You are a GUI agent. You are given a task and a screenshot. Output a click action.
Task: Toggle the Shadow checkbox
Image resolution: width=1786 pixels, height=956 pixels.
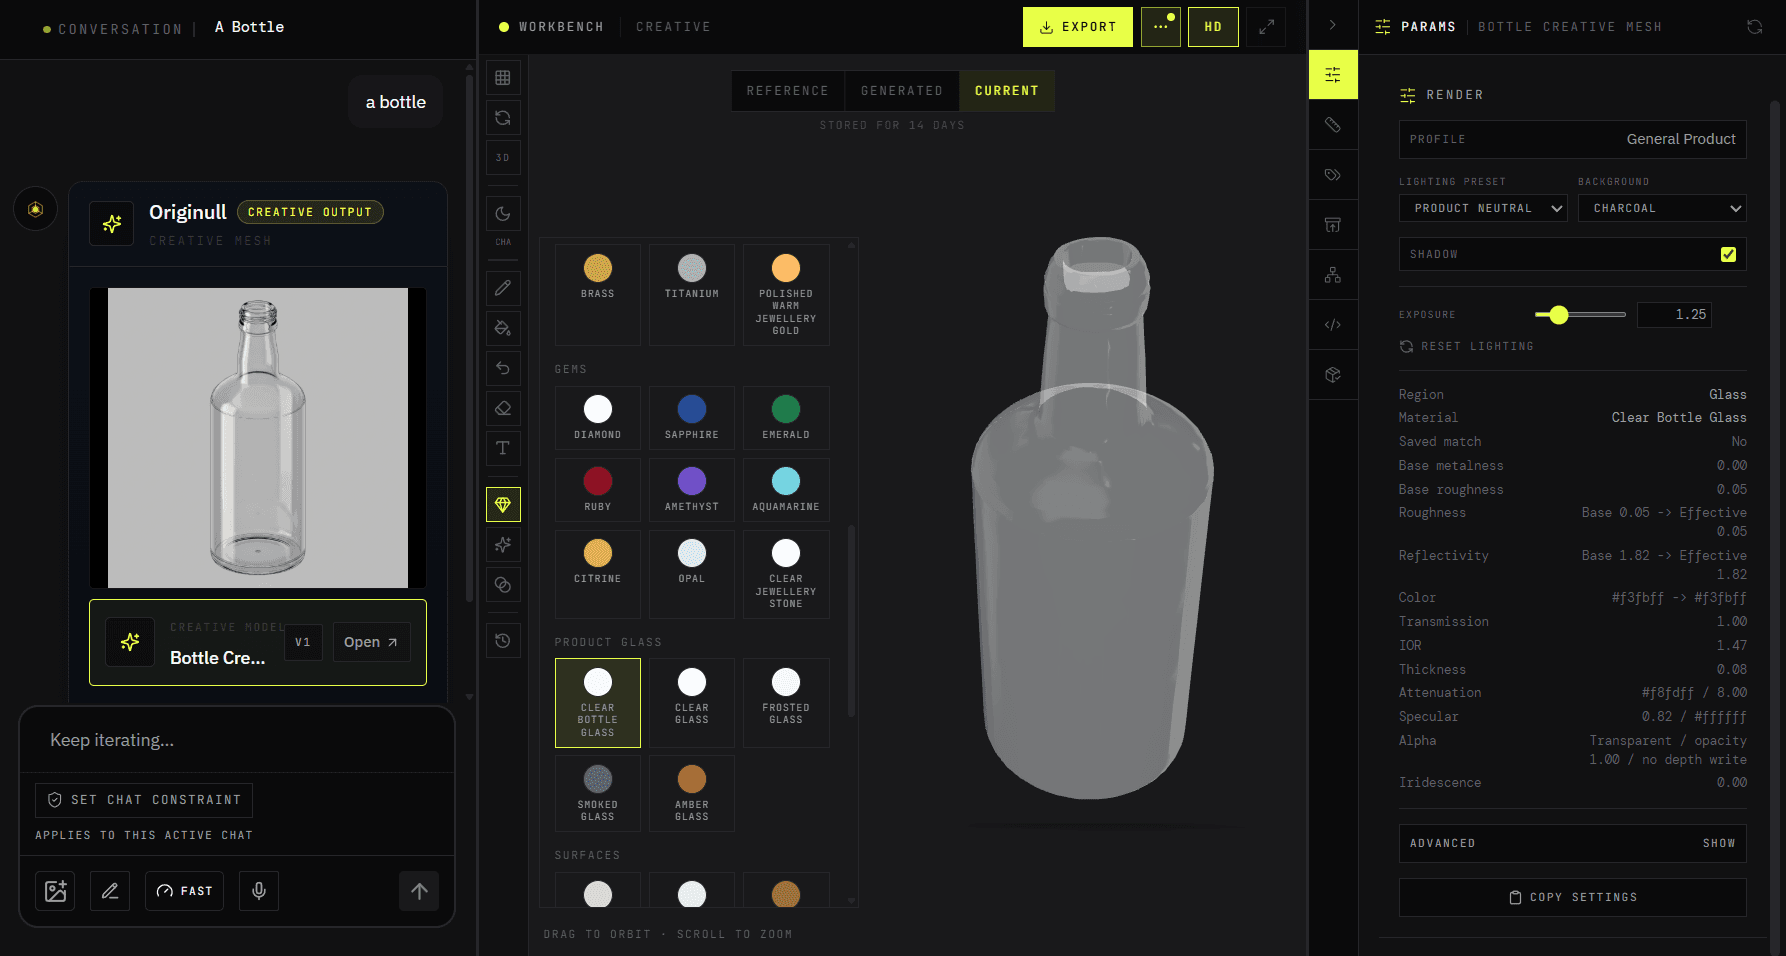1728,254
